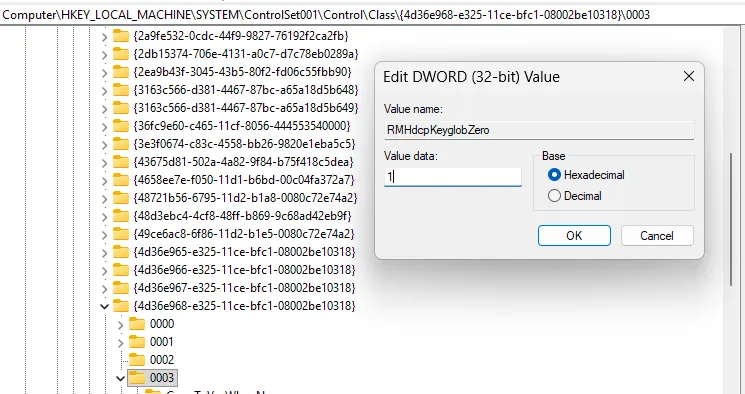Collapse the 0003 subkey
This screenshot has height=394, width=745.
tap(121, 378)
